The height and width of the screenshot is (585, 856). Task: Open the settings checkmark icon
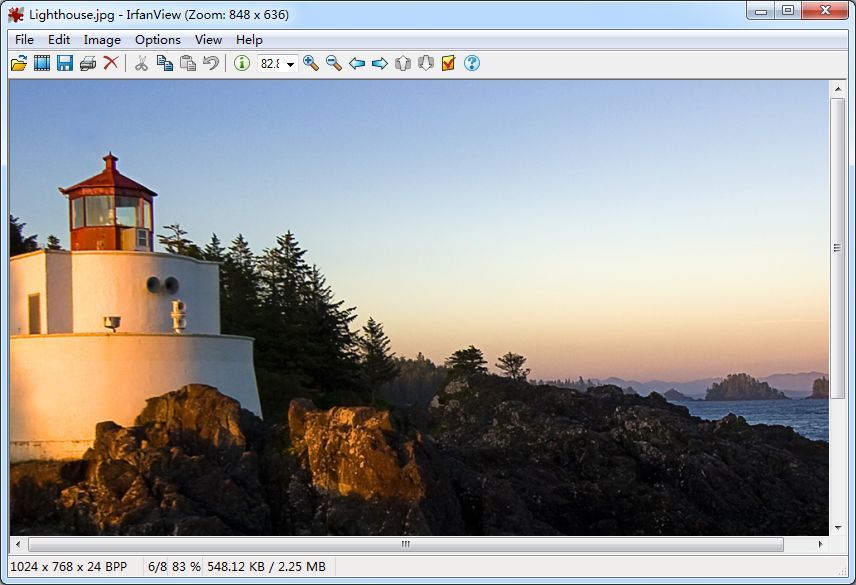[x=448, y=63]
